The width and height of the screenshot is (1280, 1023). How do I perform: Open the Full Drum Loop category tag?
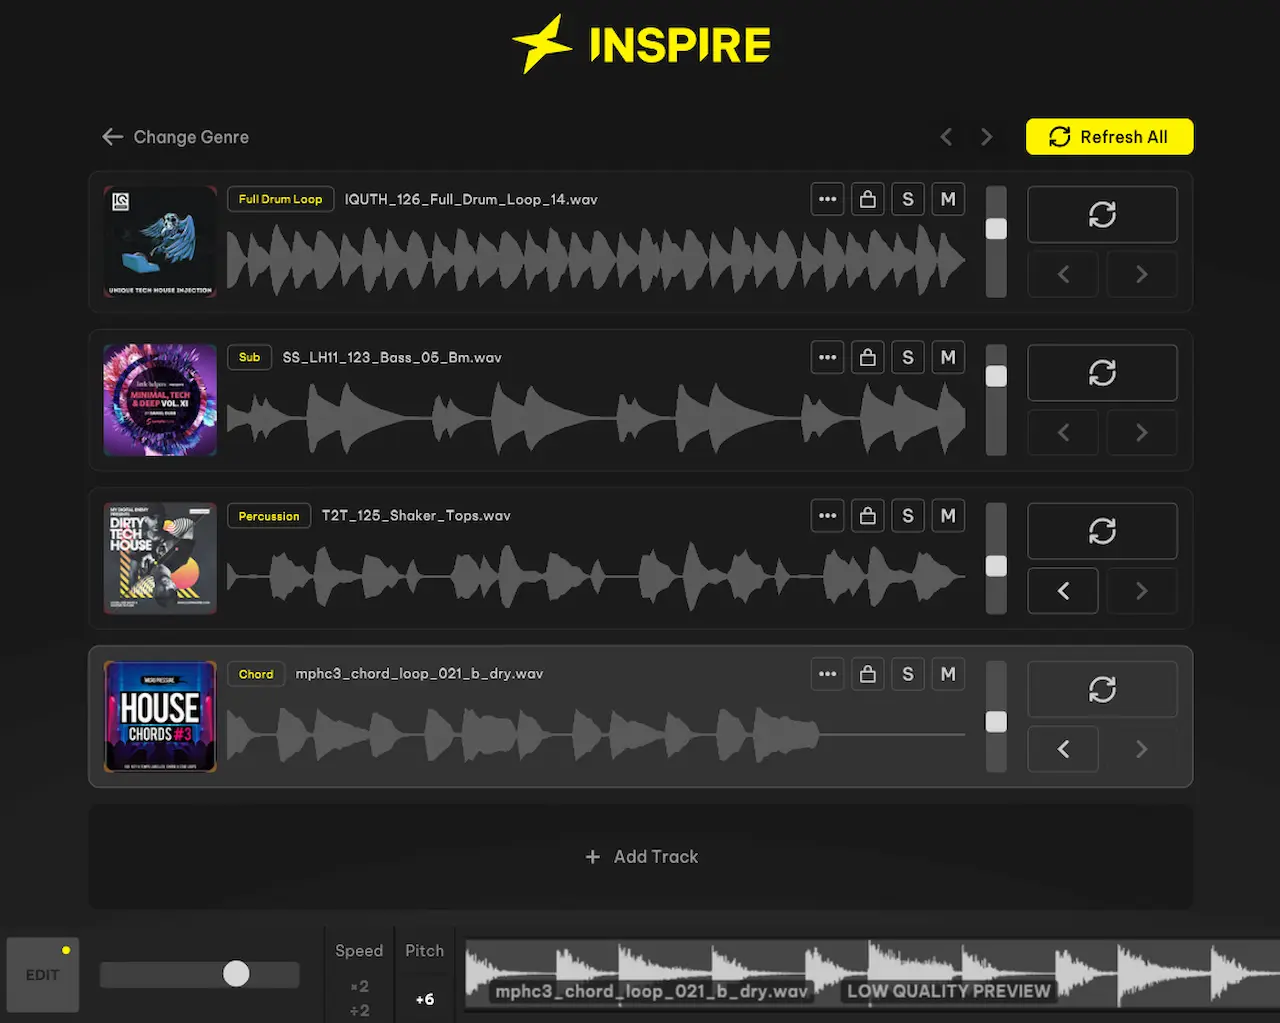point(280,199)
